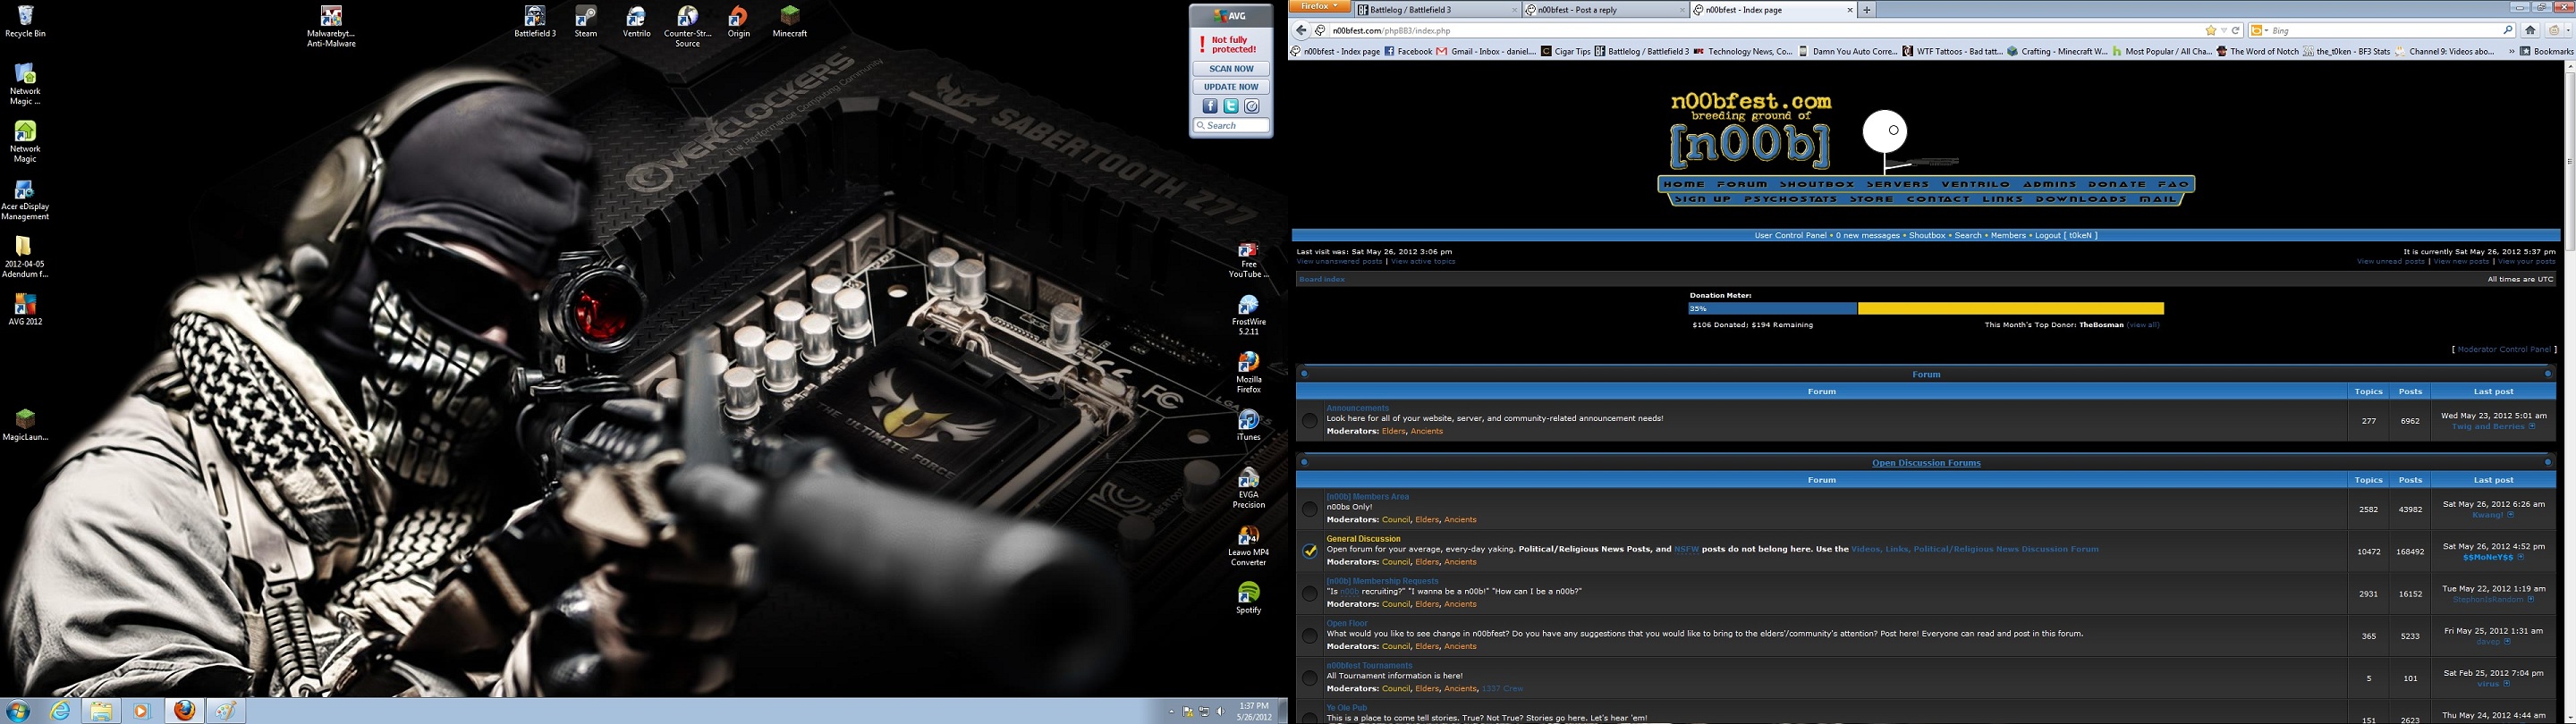Click View unanswered posts link
This screenshot has height=724, width=2576.
[x=1339, y=262]
